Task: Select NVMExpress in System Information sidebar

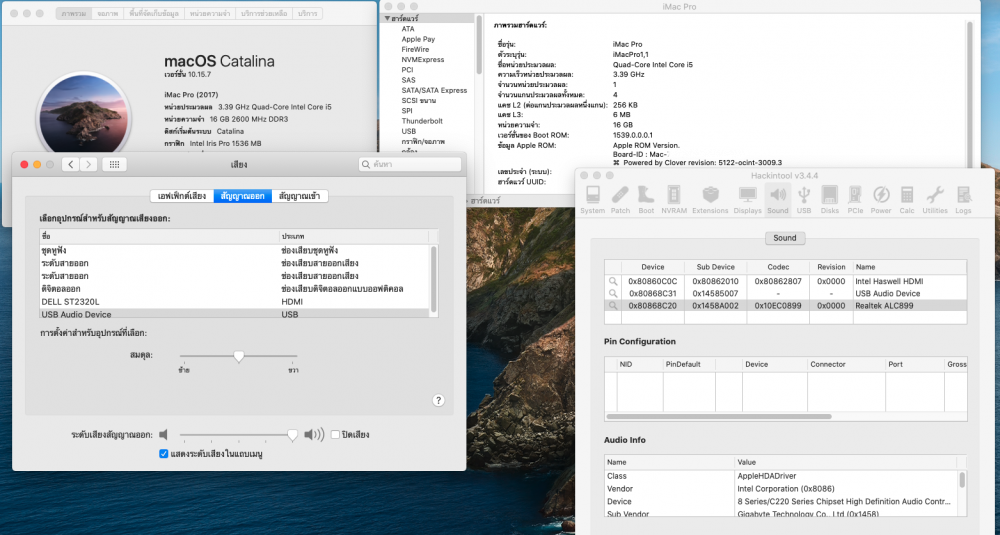Action: click(423, 59)
